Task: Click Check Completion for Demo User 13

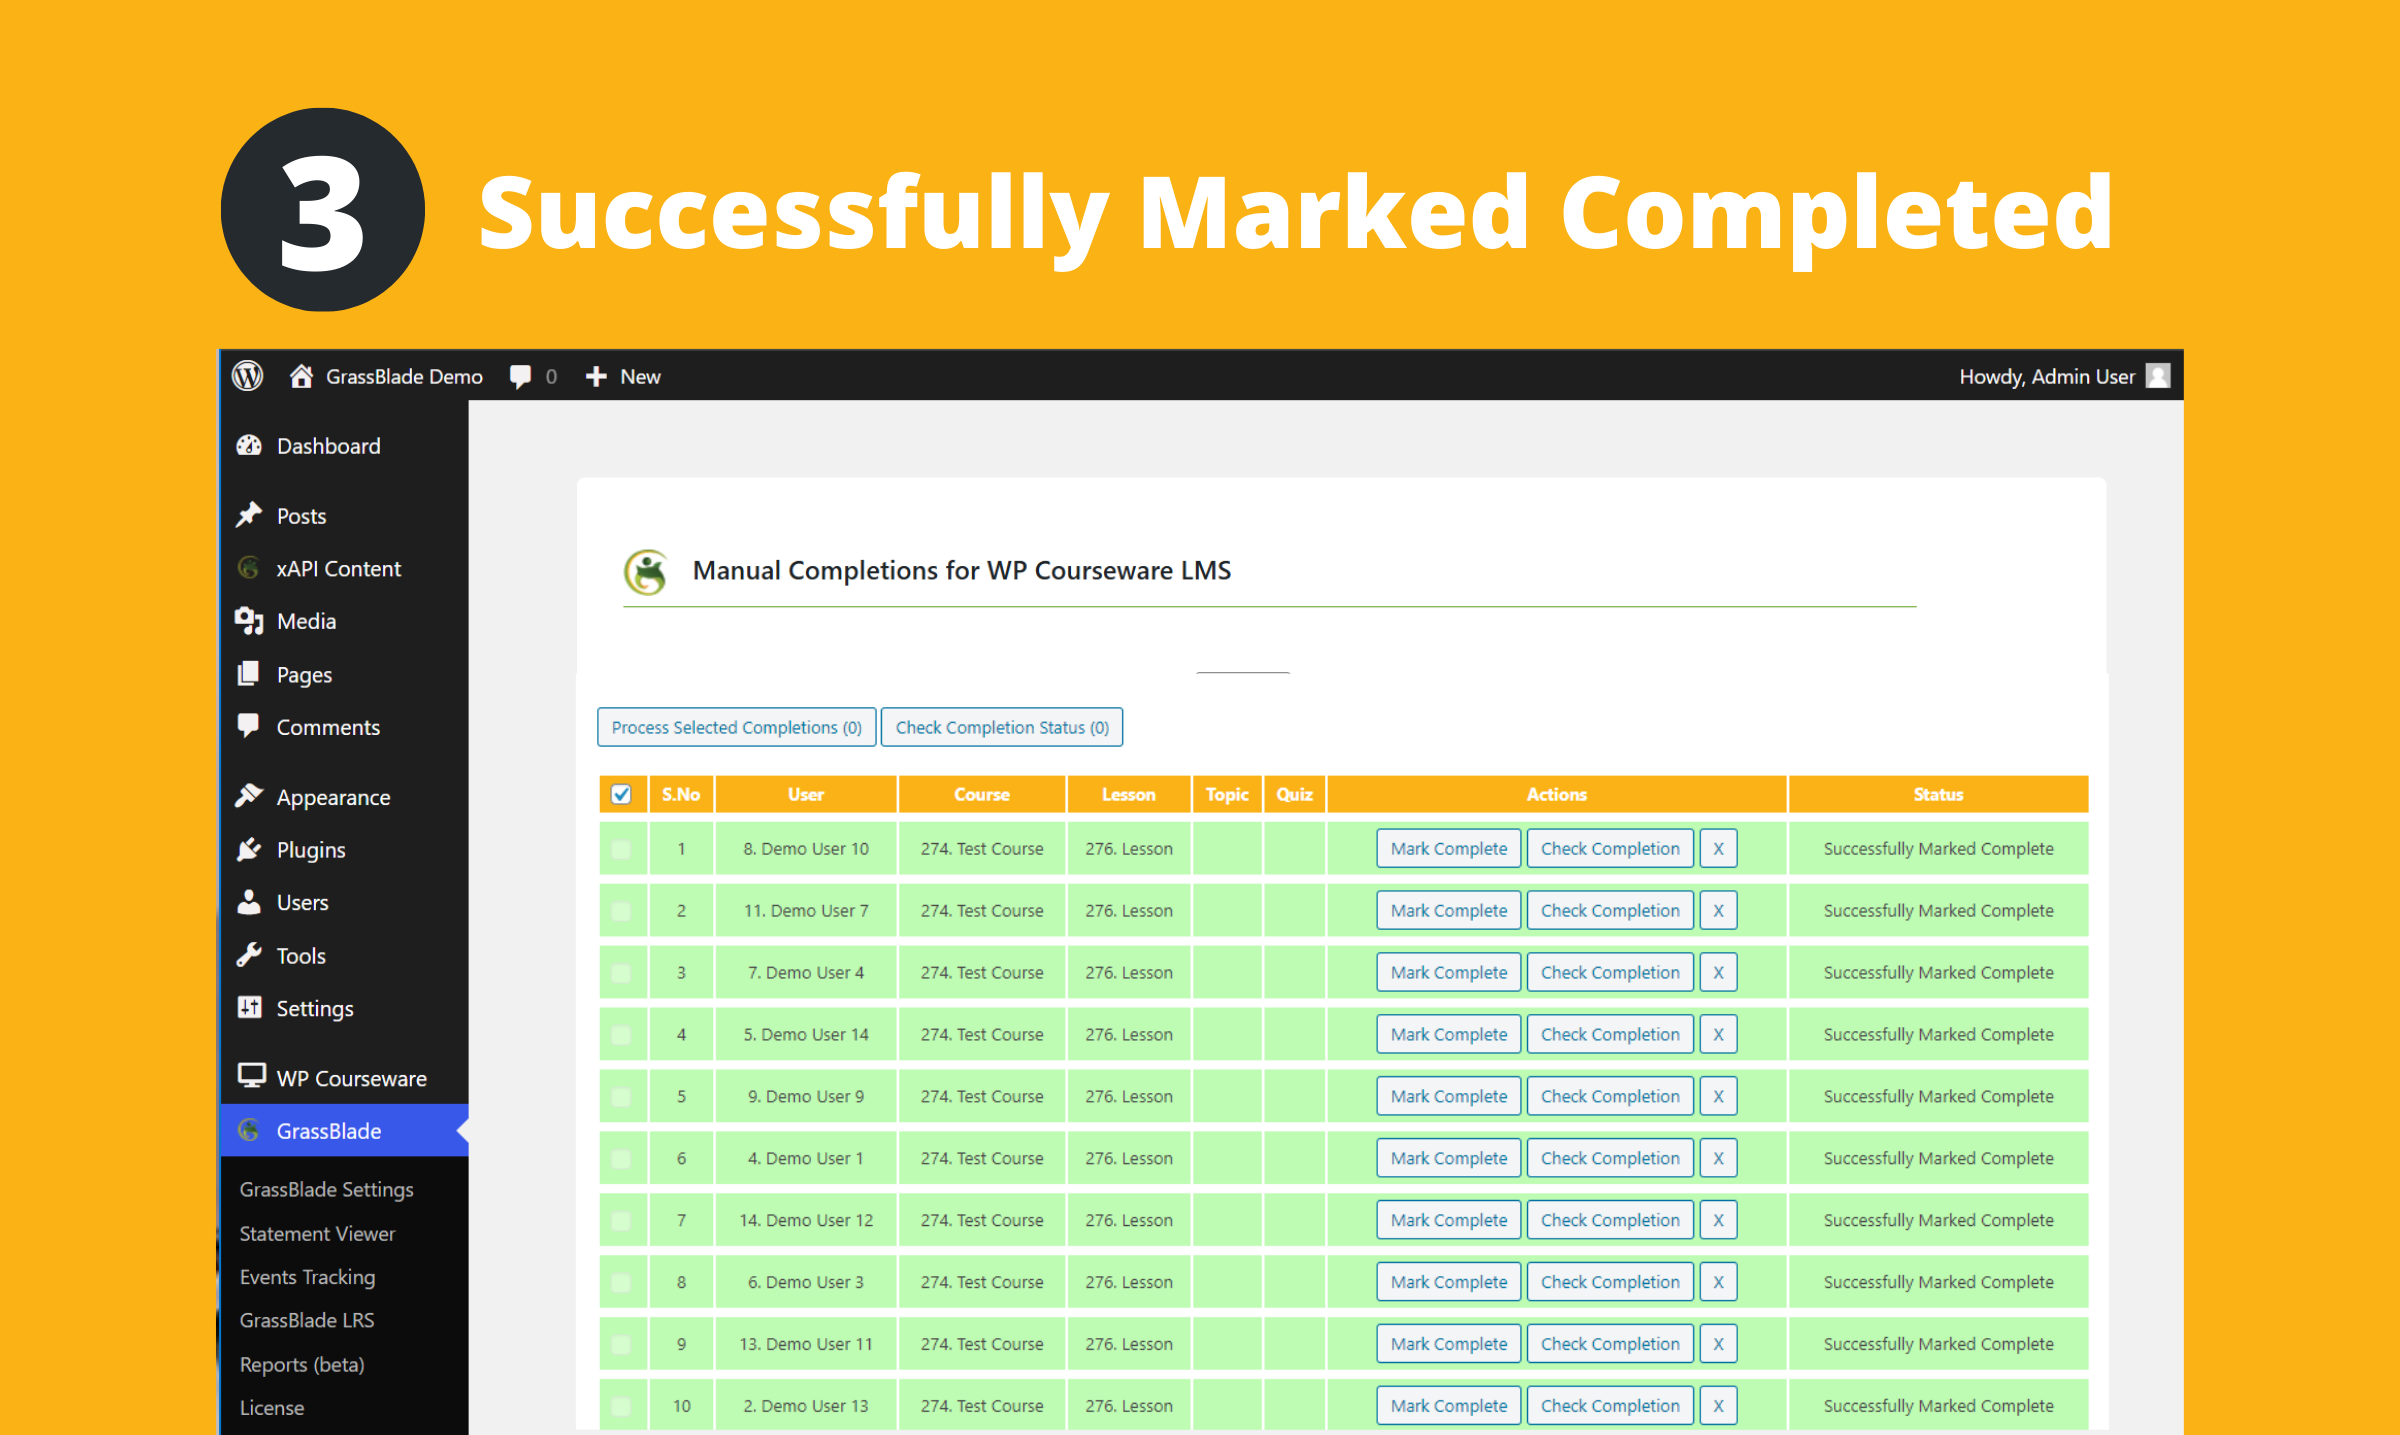Action: tap(1610, 1405)
